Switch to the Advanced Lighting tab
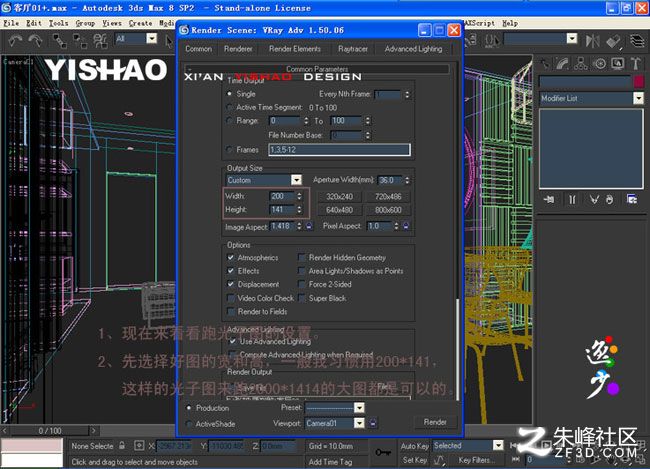The height and width of the screenshot is (469, 650). 413,49
